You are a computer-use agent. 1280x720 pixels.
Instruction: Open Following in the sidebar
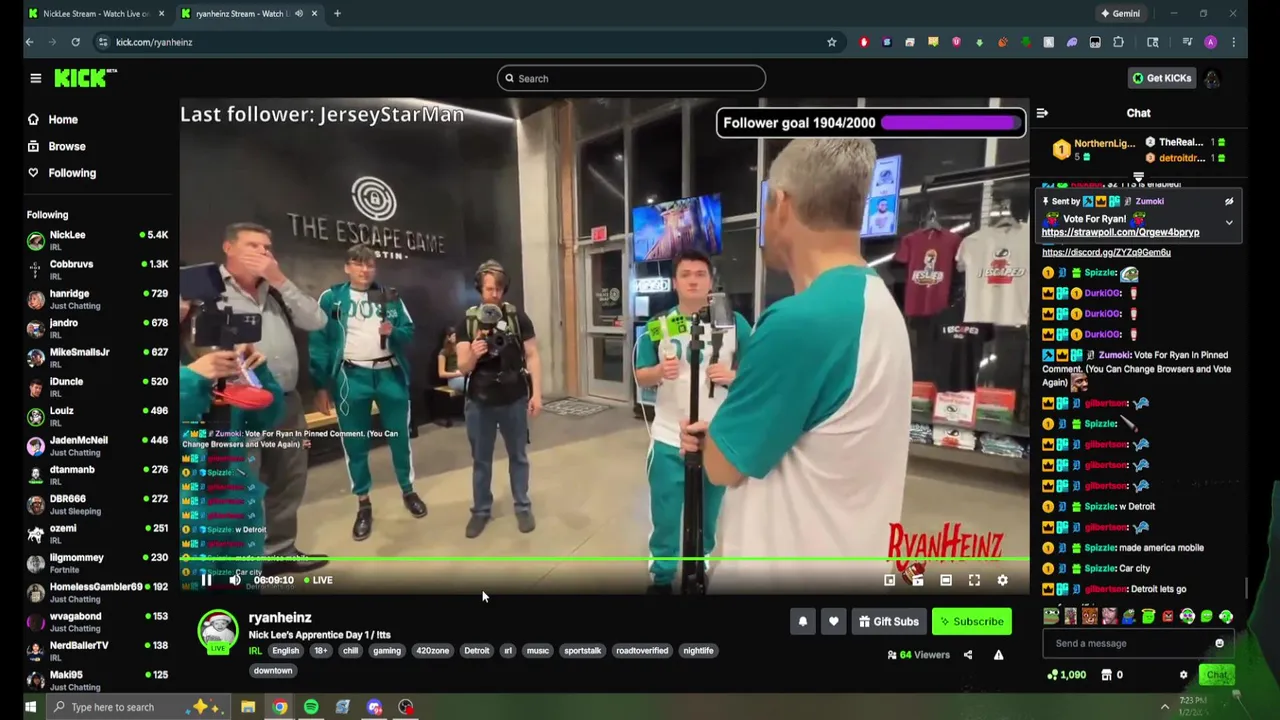[72, 173]
